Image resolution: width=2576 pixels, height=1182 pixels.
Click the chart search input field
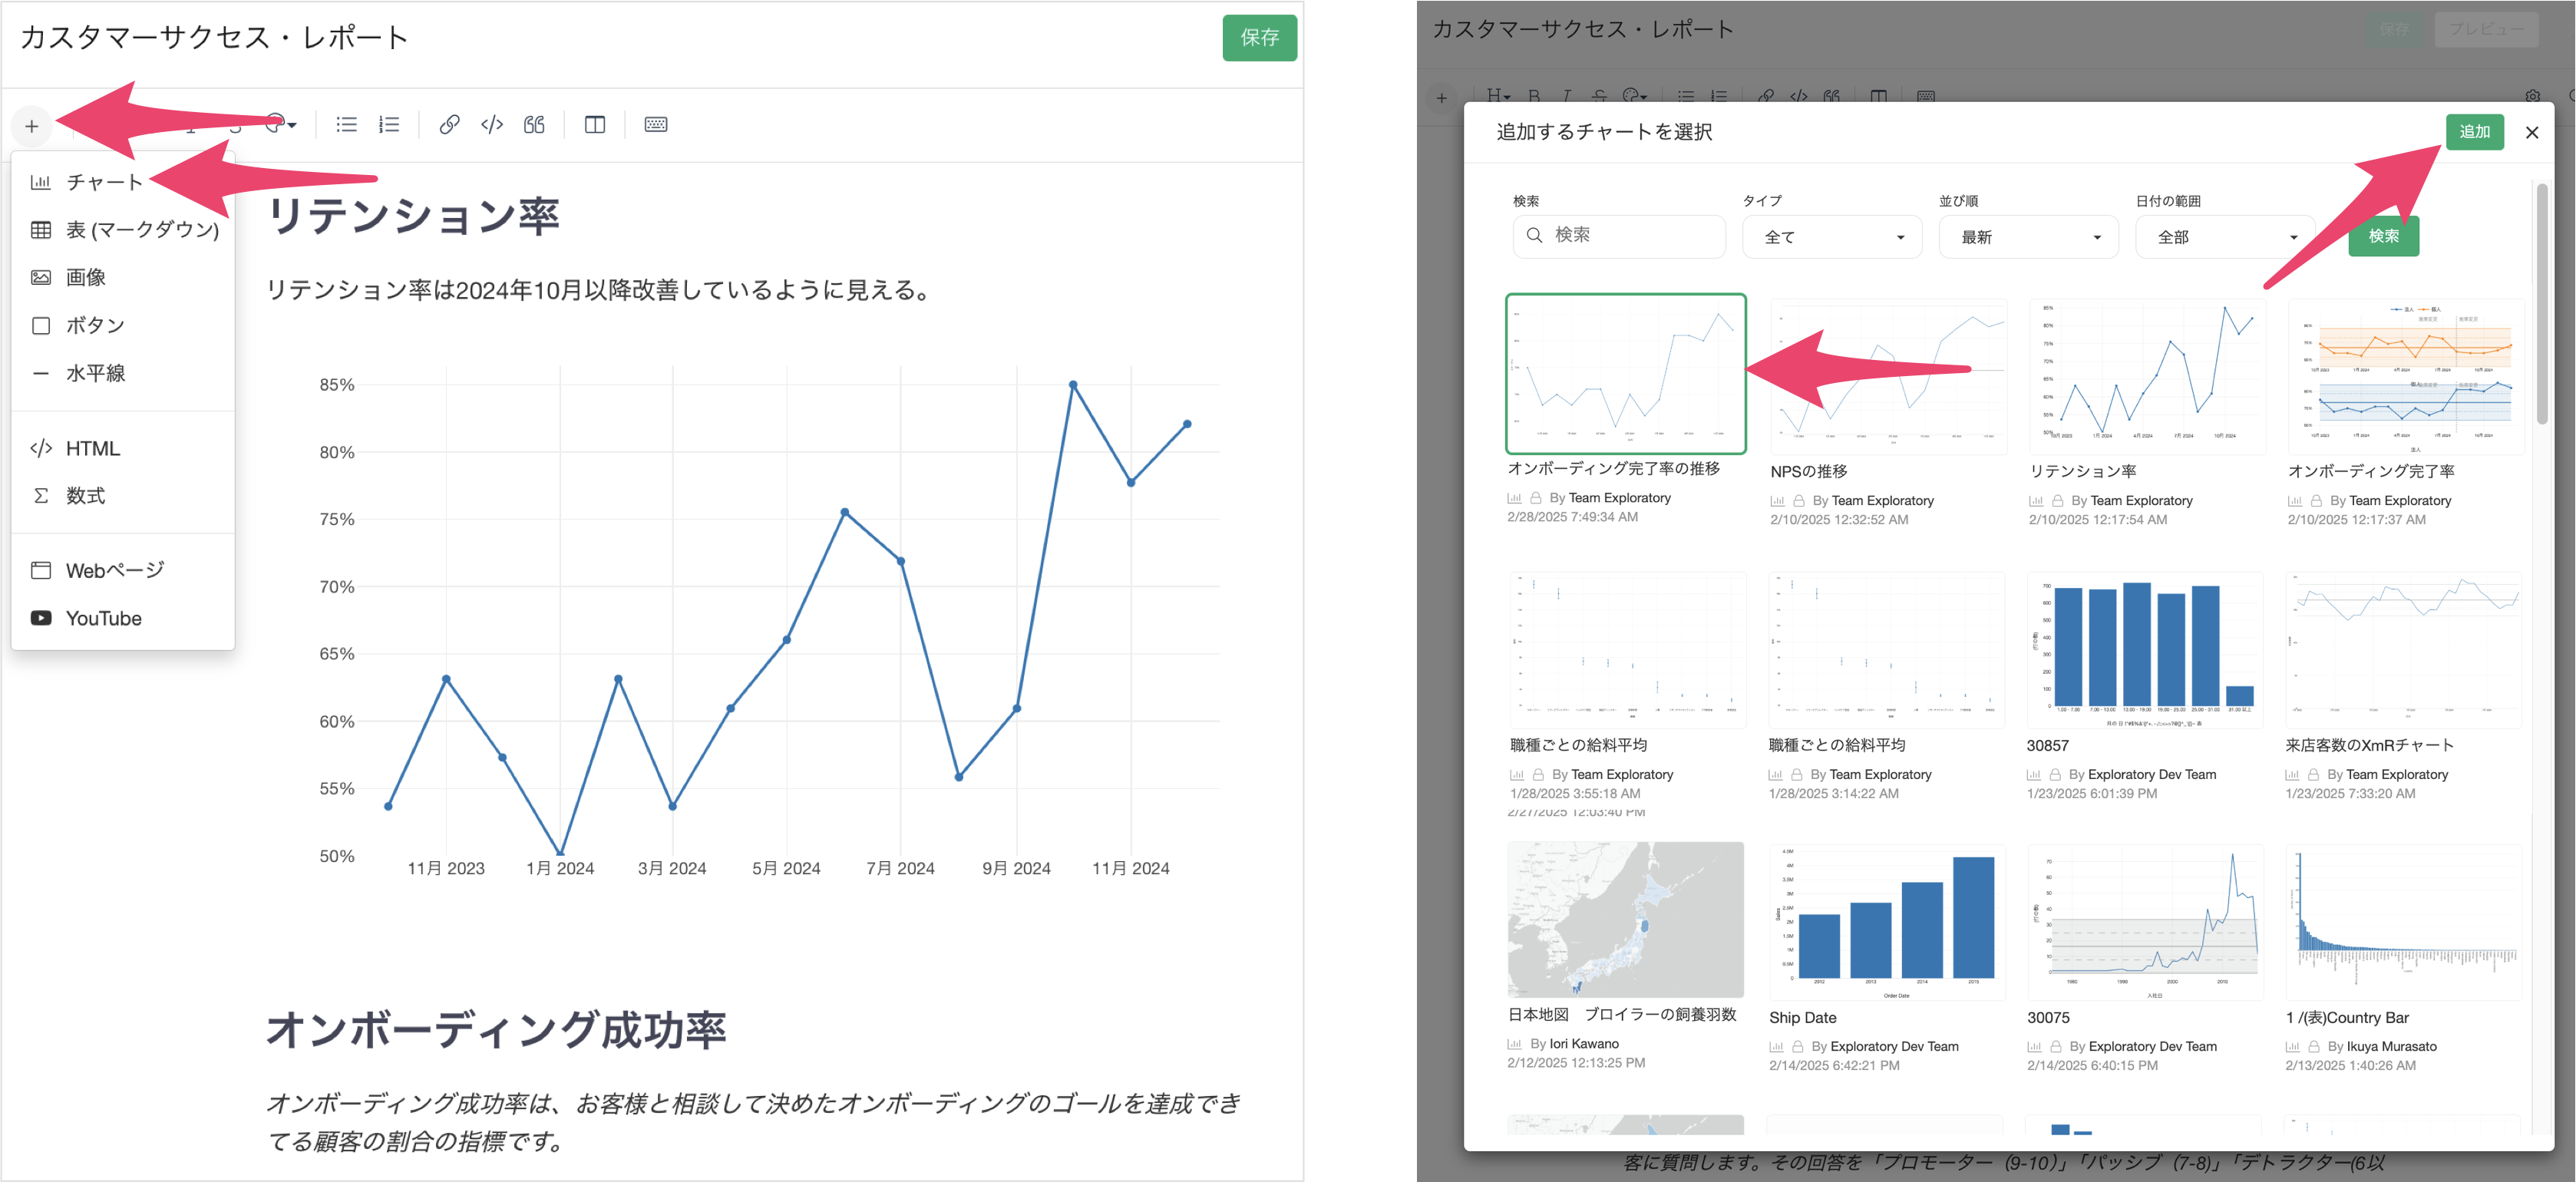tap(1632, 235)
